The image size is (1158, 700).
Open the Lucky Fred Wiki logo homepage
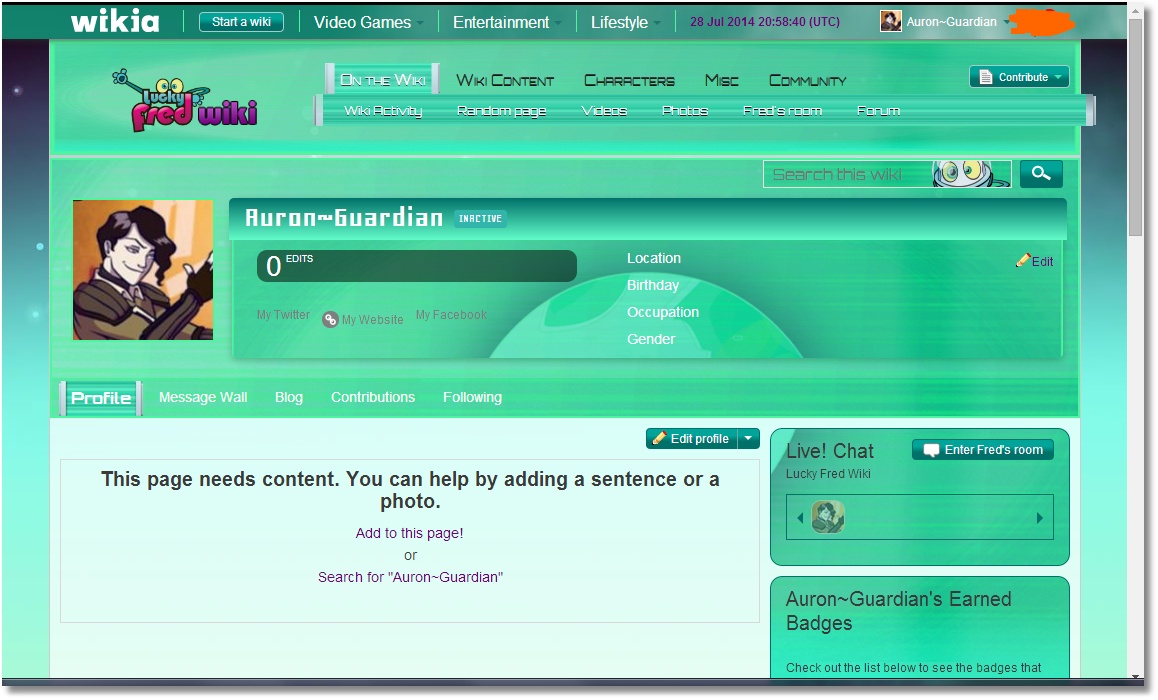[185, 100]
